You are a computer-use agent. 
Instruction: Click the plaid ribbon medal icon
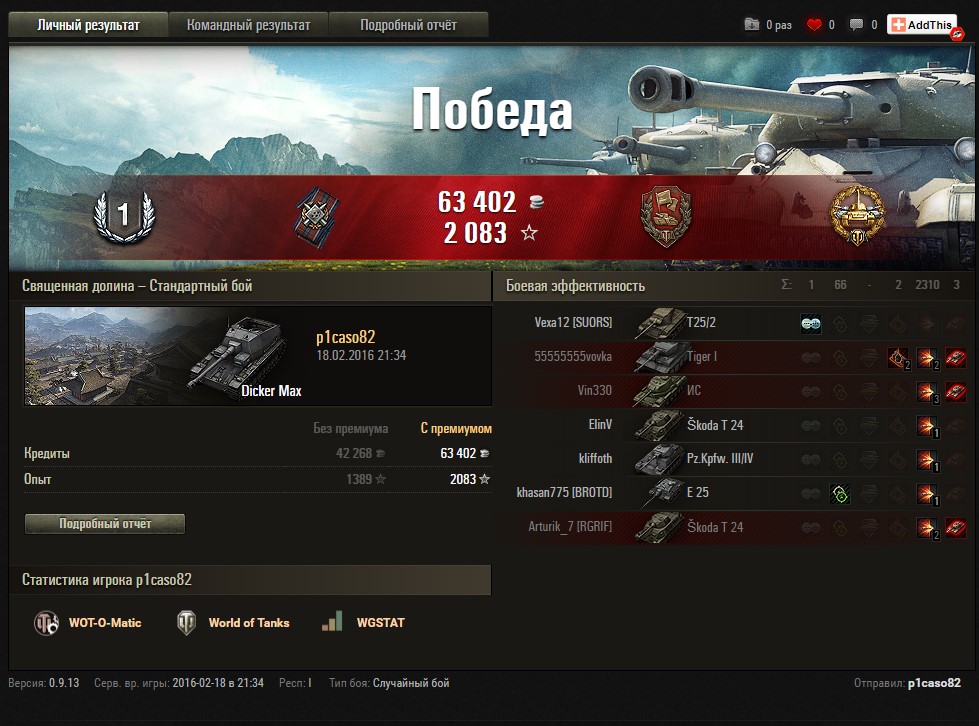317,217
